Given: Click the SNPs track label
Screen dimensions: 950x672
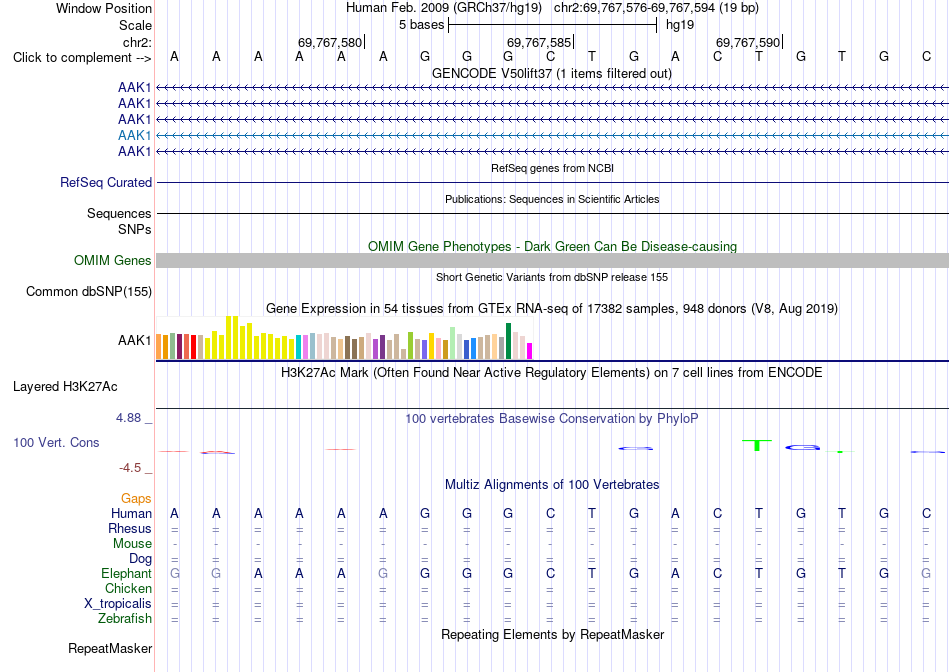Looking at the screenshot, I should coord(135,229).
